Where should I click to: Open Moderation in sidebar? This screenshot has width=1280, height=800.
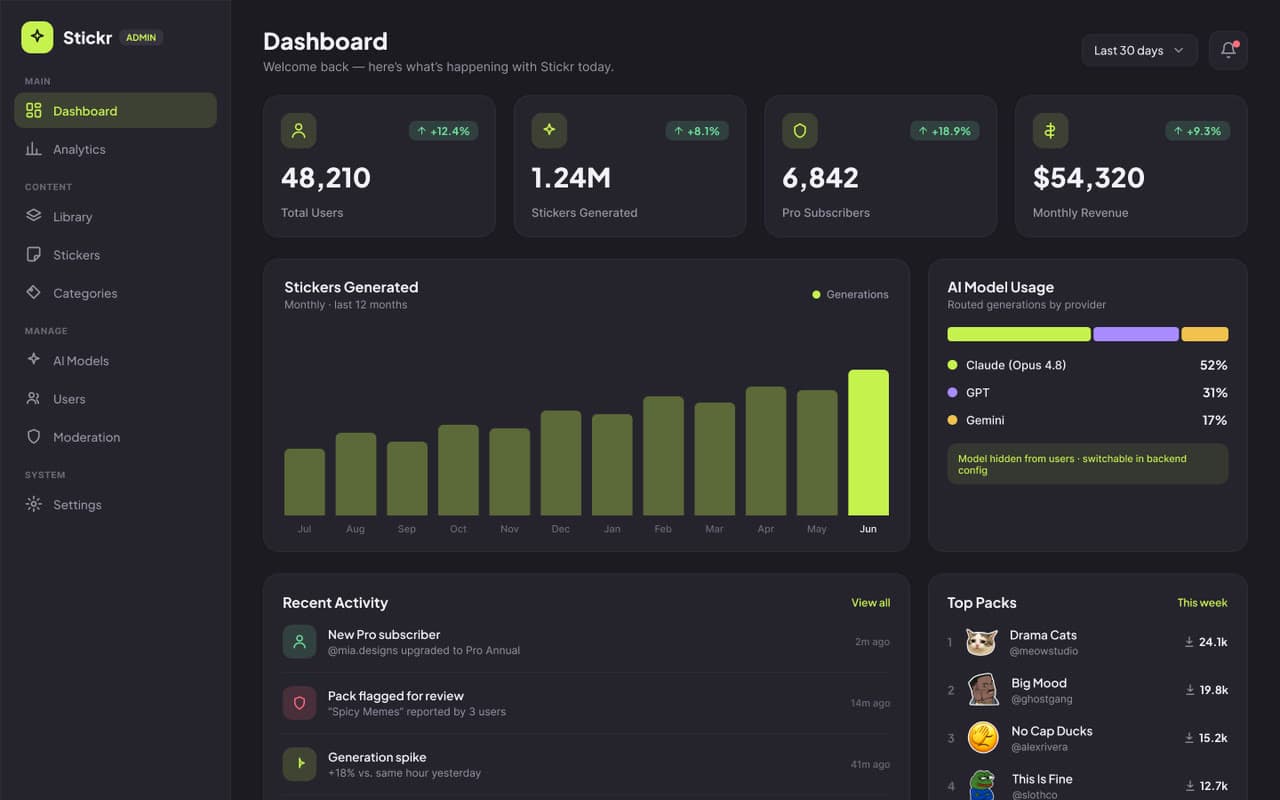coord(115,437)
